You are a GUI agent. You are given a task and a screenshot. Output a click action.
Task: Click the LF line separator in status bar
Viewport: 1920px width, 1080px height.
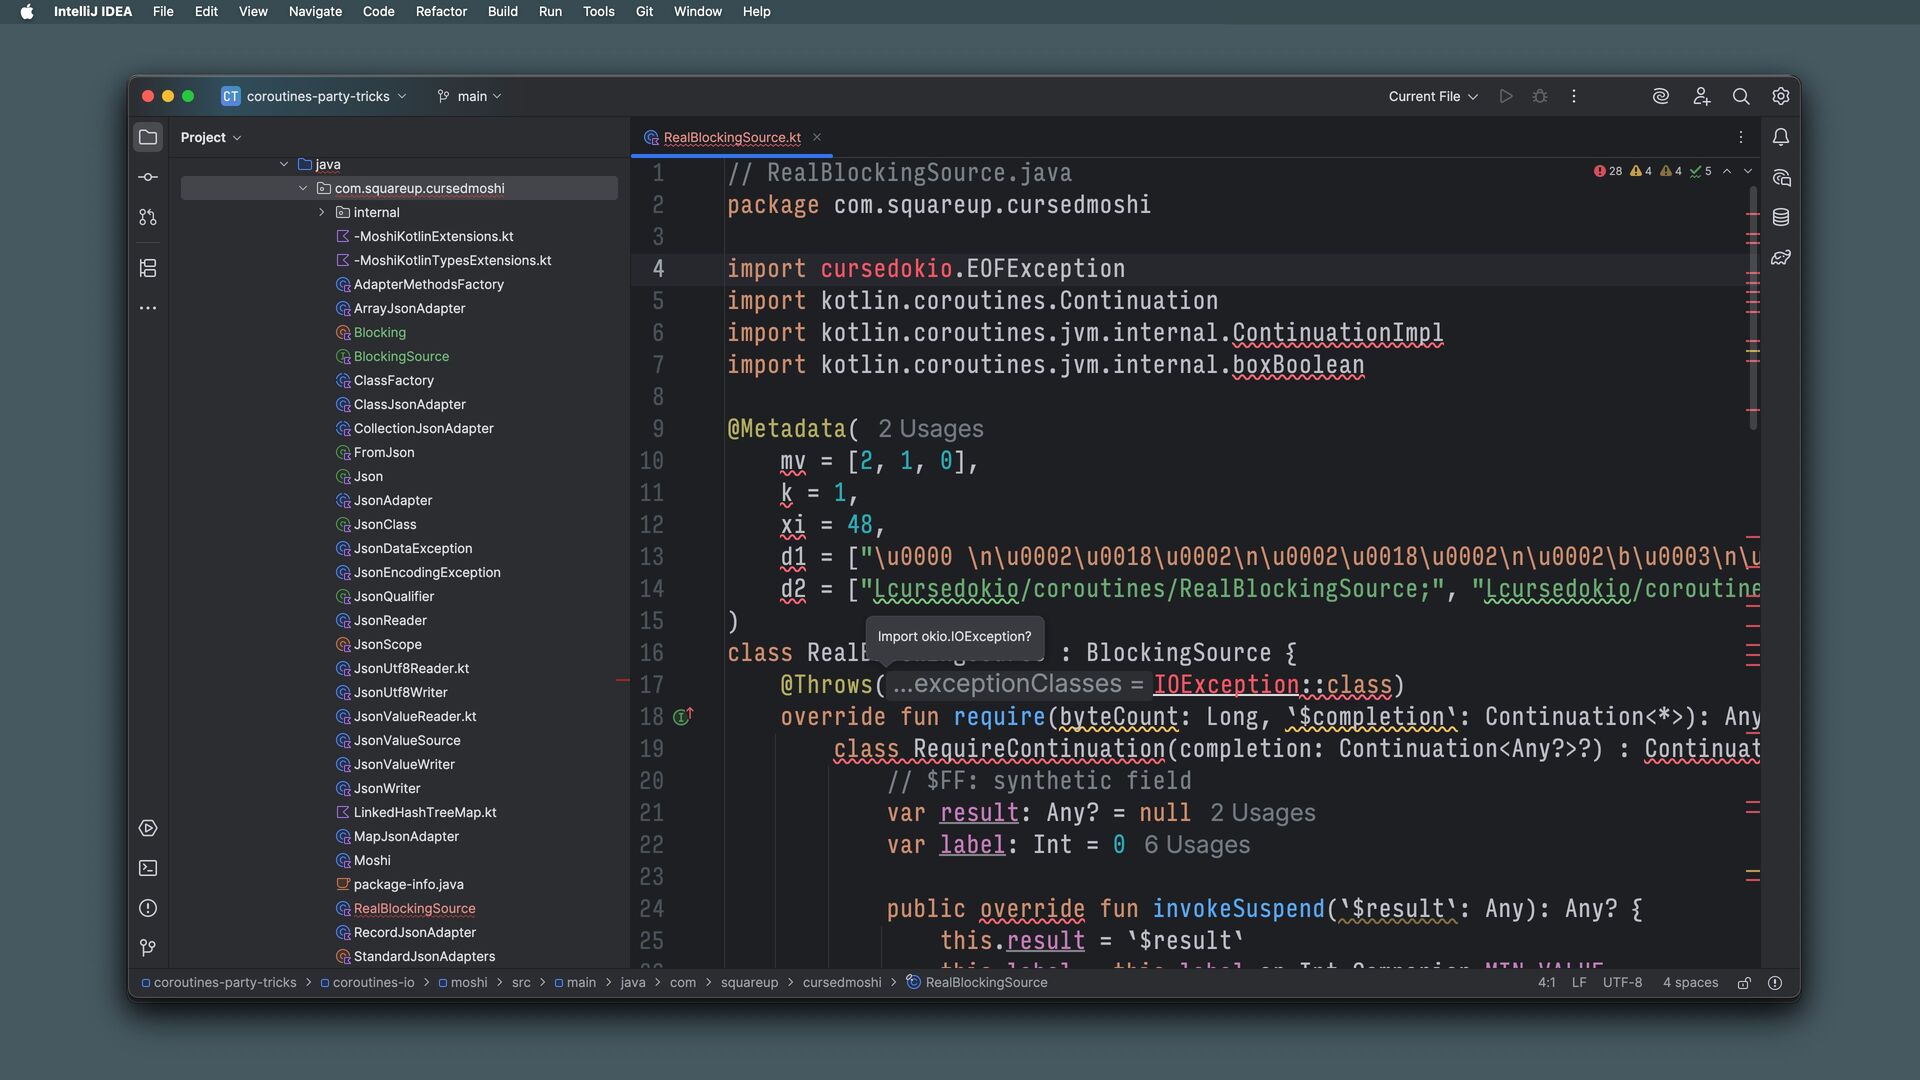(x=1579, y=983)
